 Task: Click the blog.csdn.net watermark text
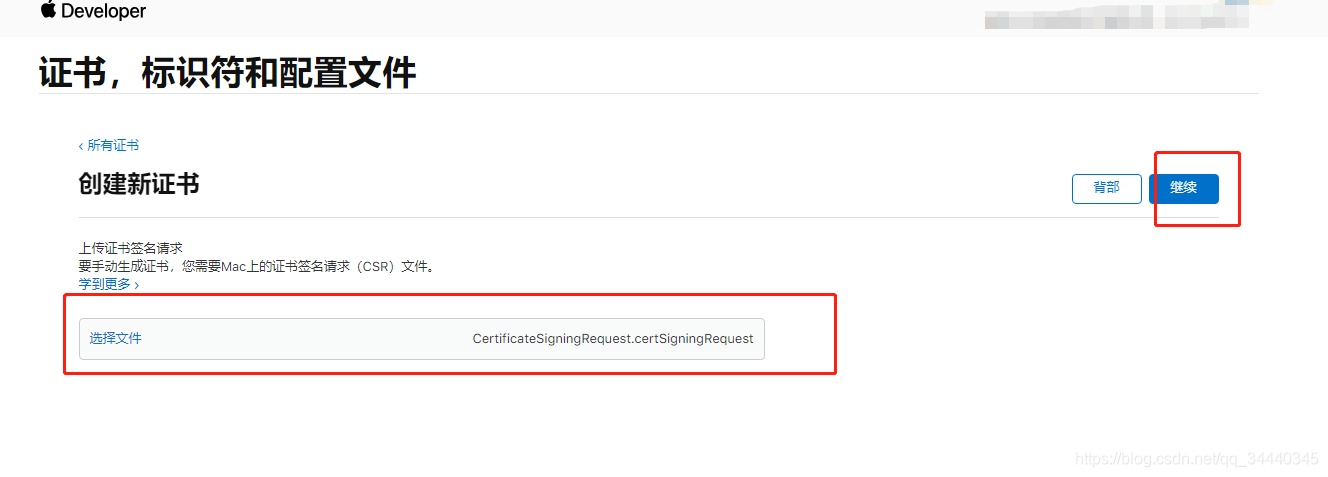click(1197, 459)
